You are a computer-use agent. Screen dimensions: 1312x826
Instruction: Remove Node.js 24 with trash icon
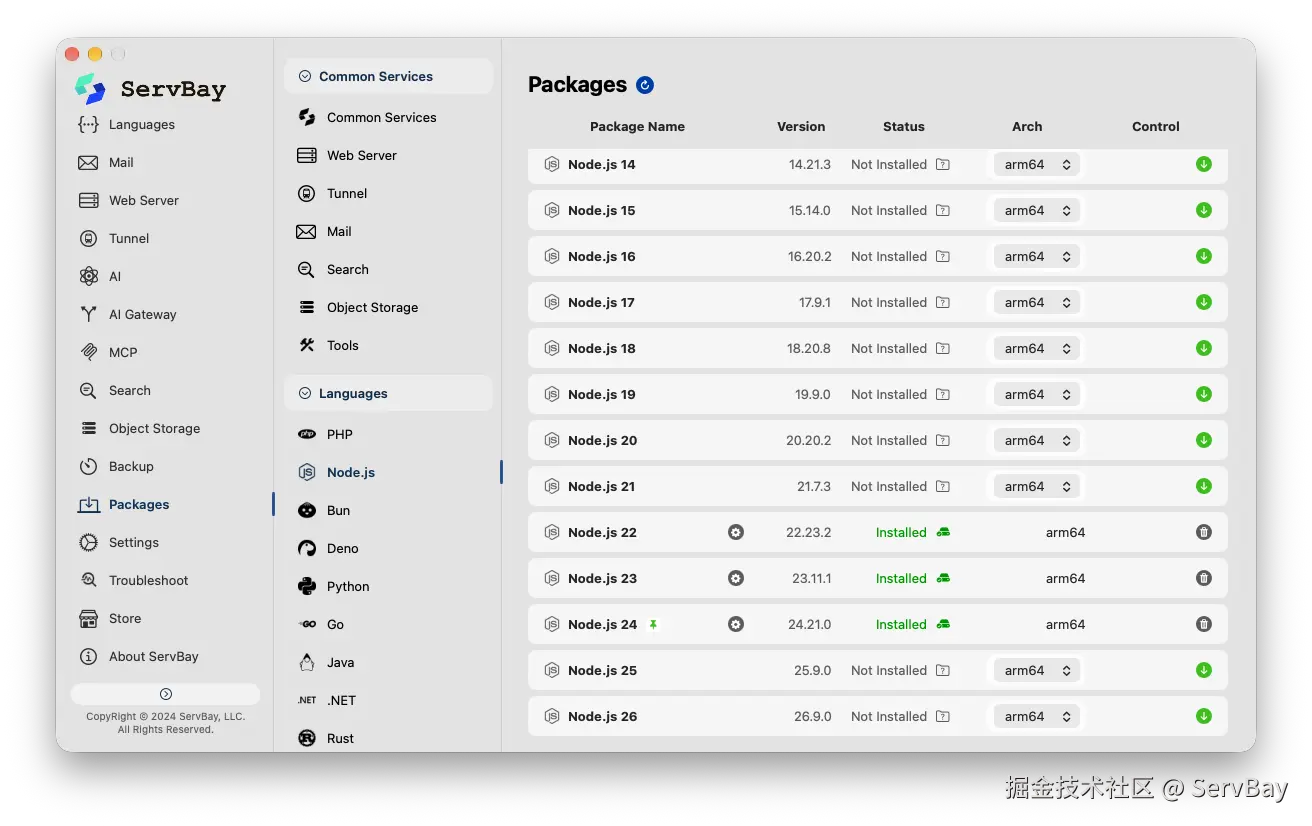(1204, 624)
